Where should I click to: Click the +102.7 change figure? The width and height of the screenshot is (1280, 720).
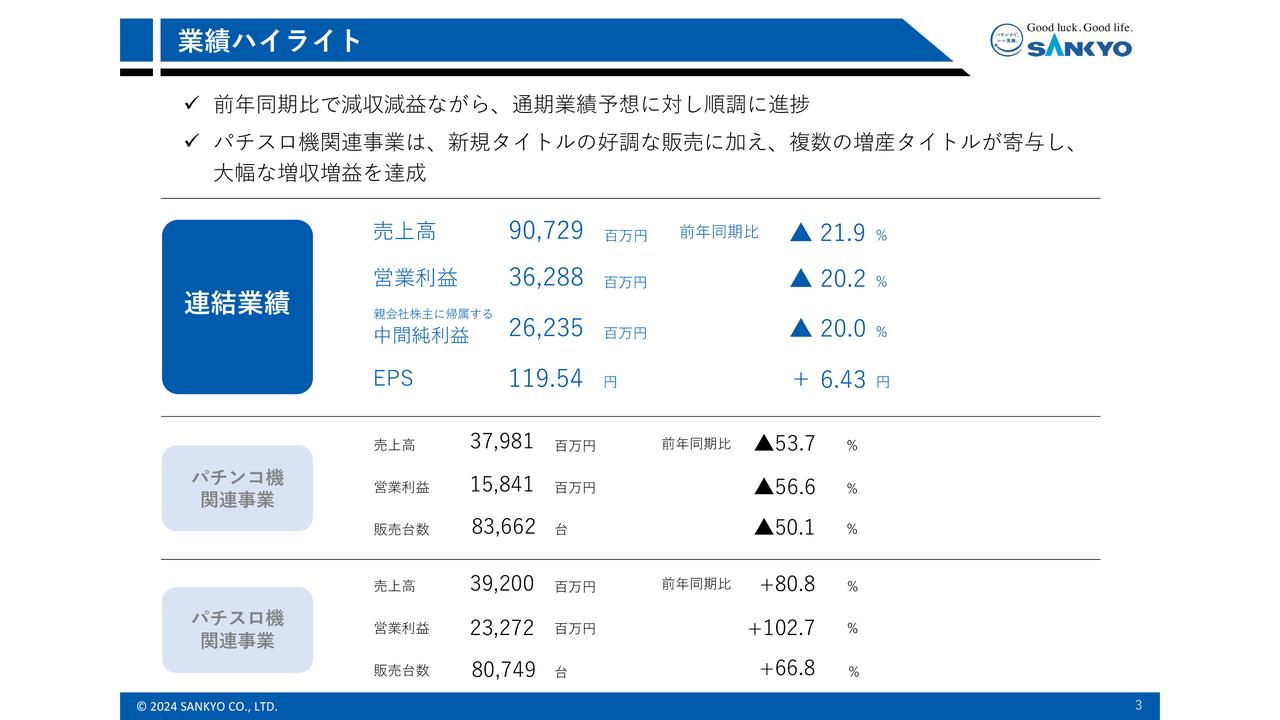click(781, 628)
